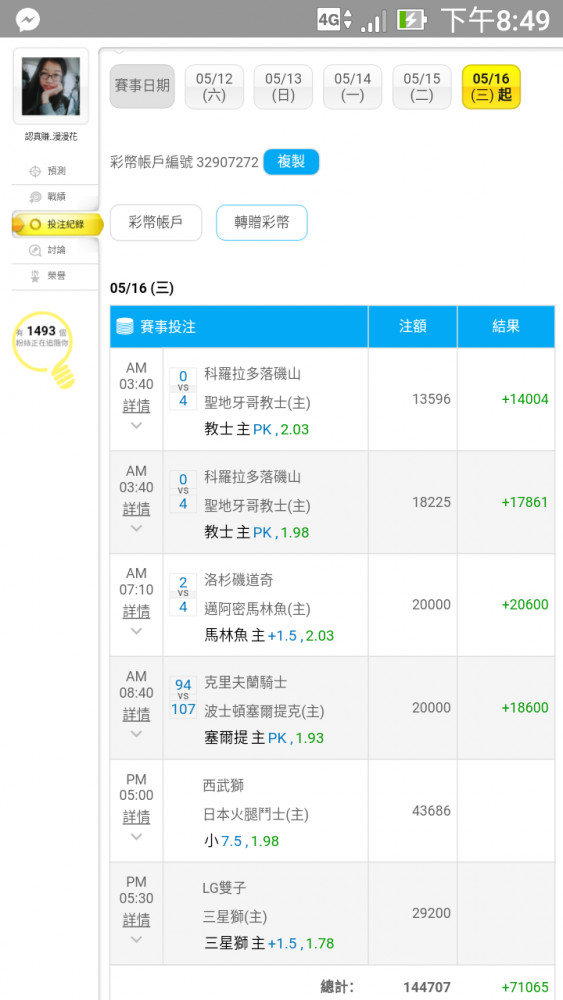Open the 榮譽 honor medal icon
The width and height of the screenshot is (563, 1000).
pos(36,276)
